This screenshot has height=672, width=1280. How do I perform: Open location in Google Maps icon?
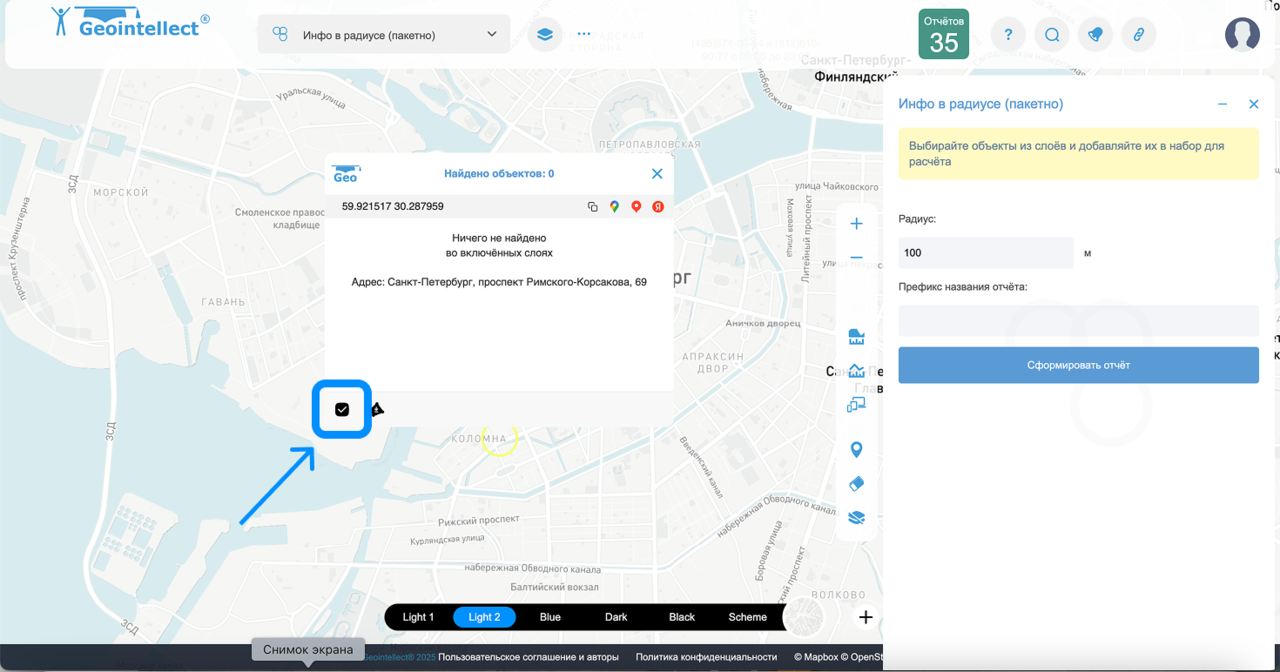tap(614, 207)
